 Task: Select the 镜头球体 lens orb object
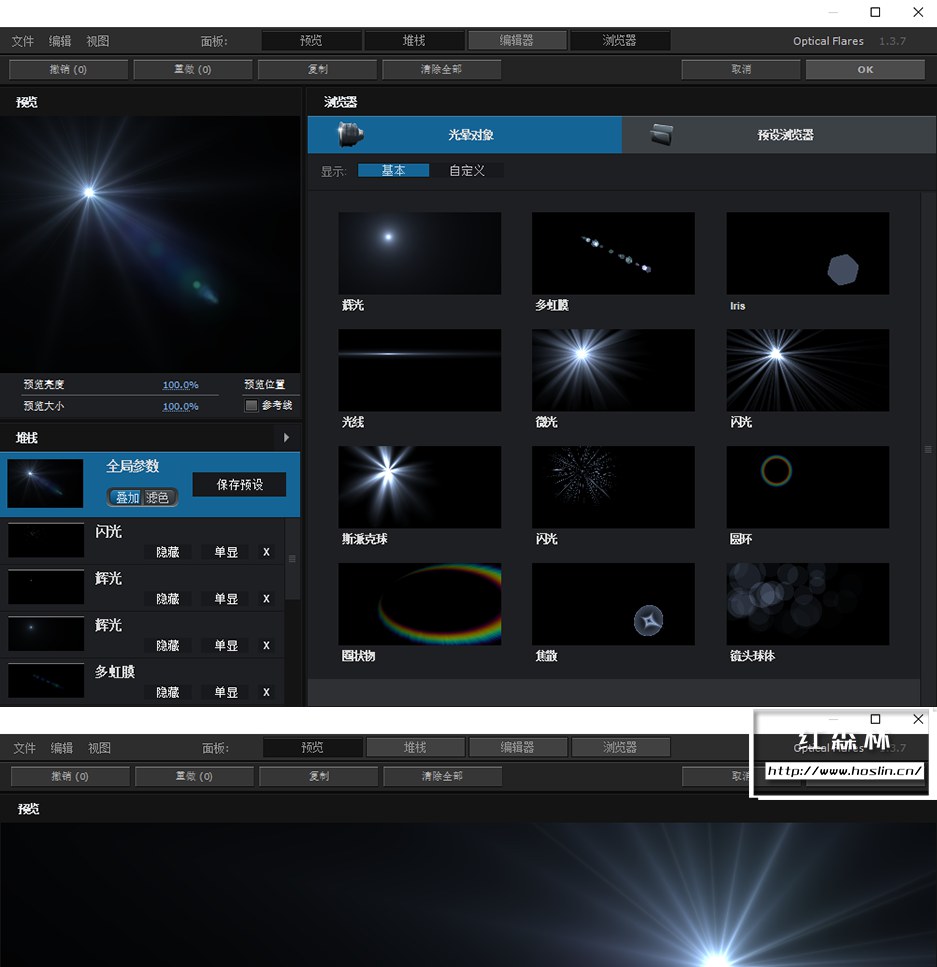[x=806, y=603]
